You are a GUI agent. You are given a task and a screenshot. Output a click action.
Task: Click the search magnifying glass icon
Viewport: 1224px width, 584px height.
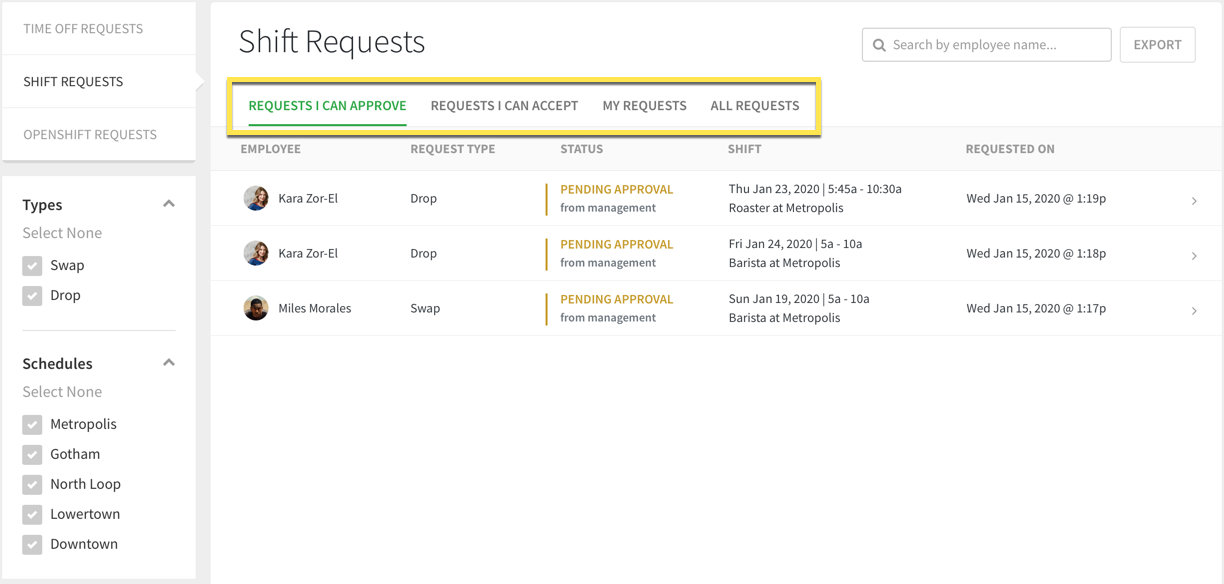879,44
